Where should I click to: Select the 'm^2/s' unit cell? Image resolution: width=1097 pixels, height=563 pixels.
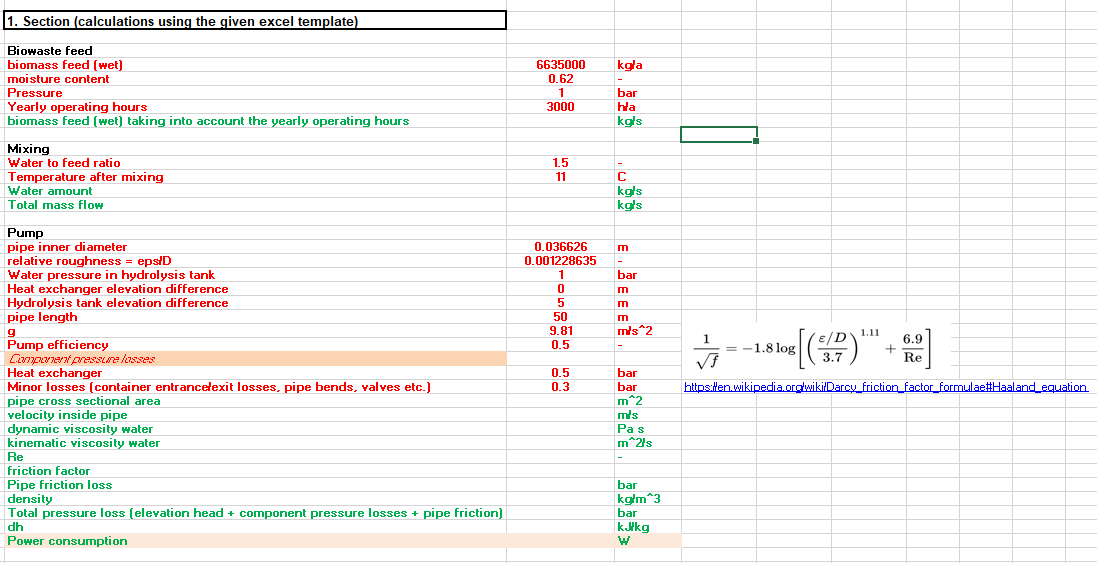pyautogui.click(x=647, y=443)
